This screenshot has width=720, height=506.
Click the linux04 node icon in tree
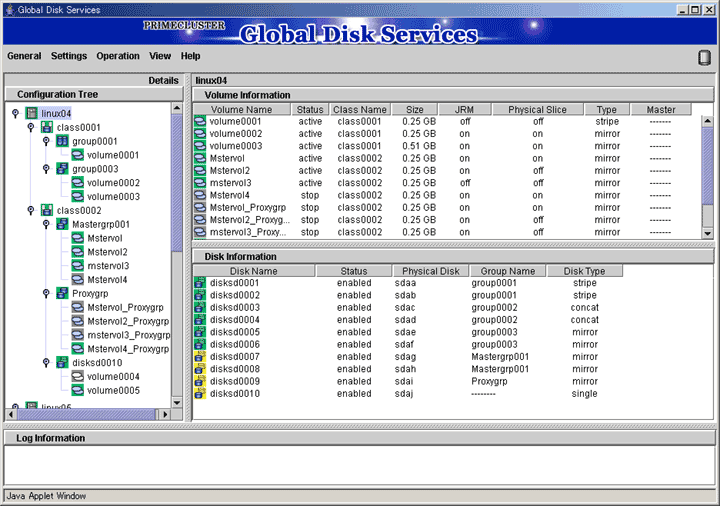(x=31, y=113)
